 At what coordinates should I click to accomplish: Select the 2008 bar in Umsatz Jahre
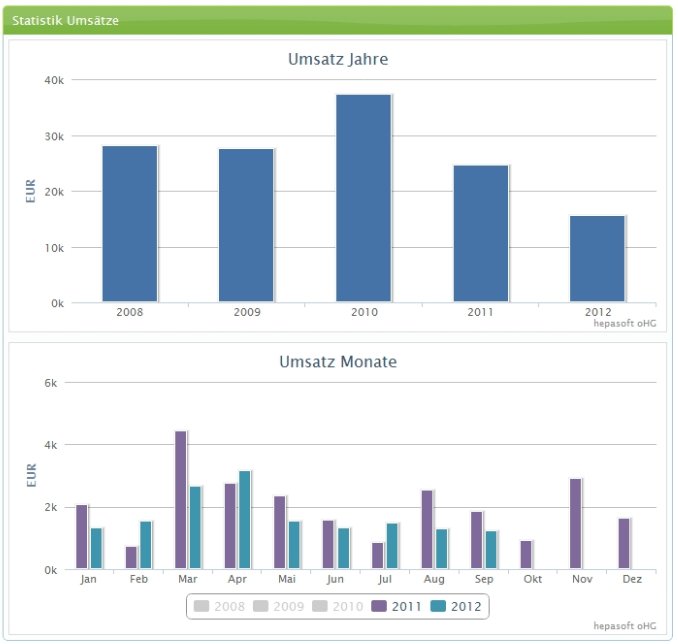click(x=129, y=224)
